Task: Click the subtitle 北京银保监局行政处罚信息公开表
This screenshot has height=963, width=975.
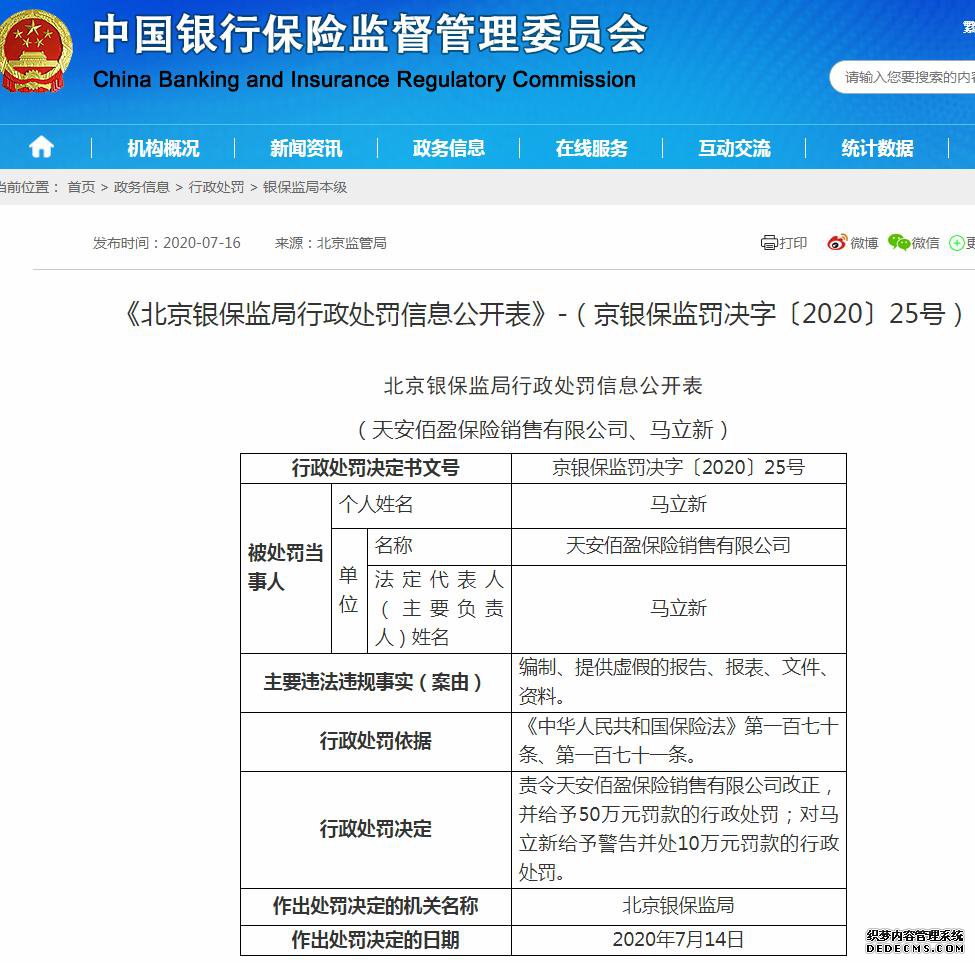Action: coord(543,385)
